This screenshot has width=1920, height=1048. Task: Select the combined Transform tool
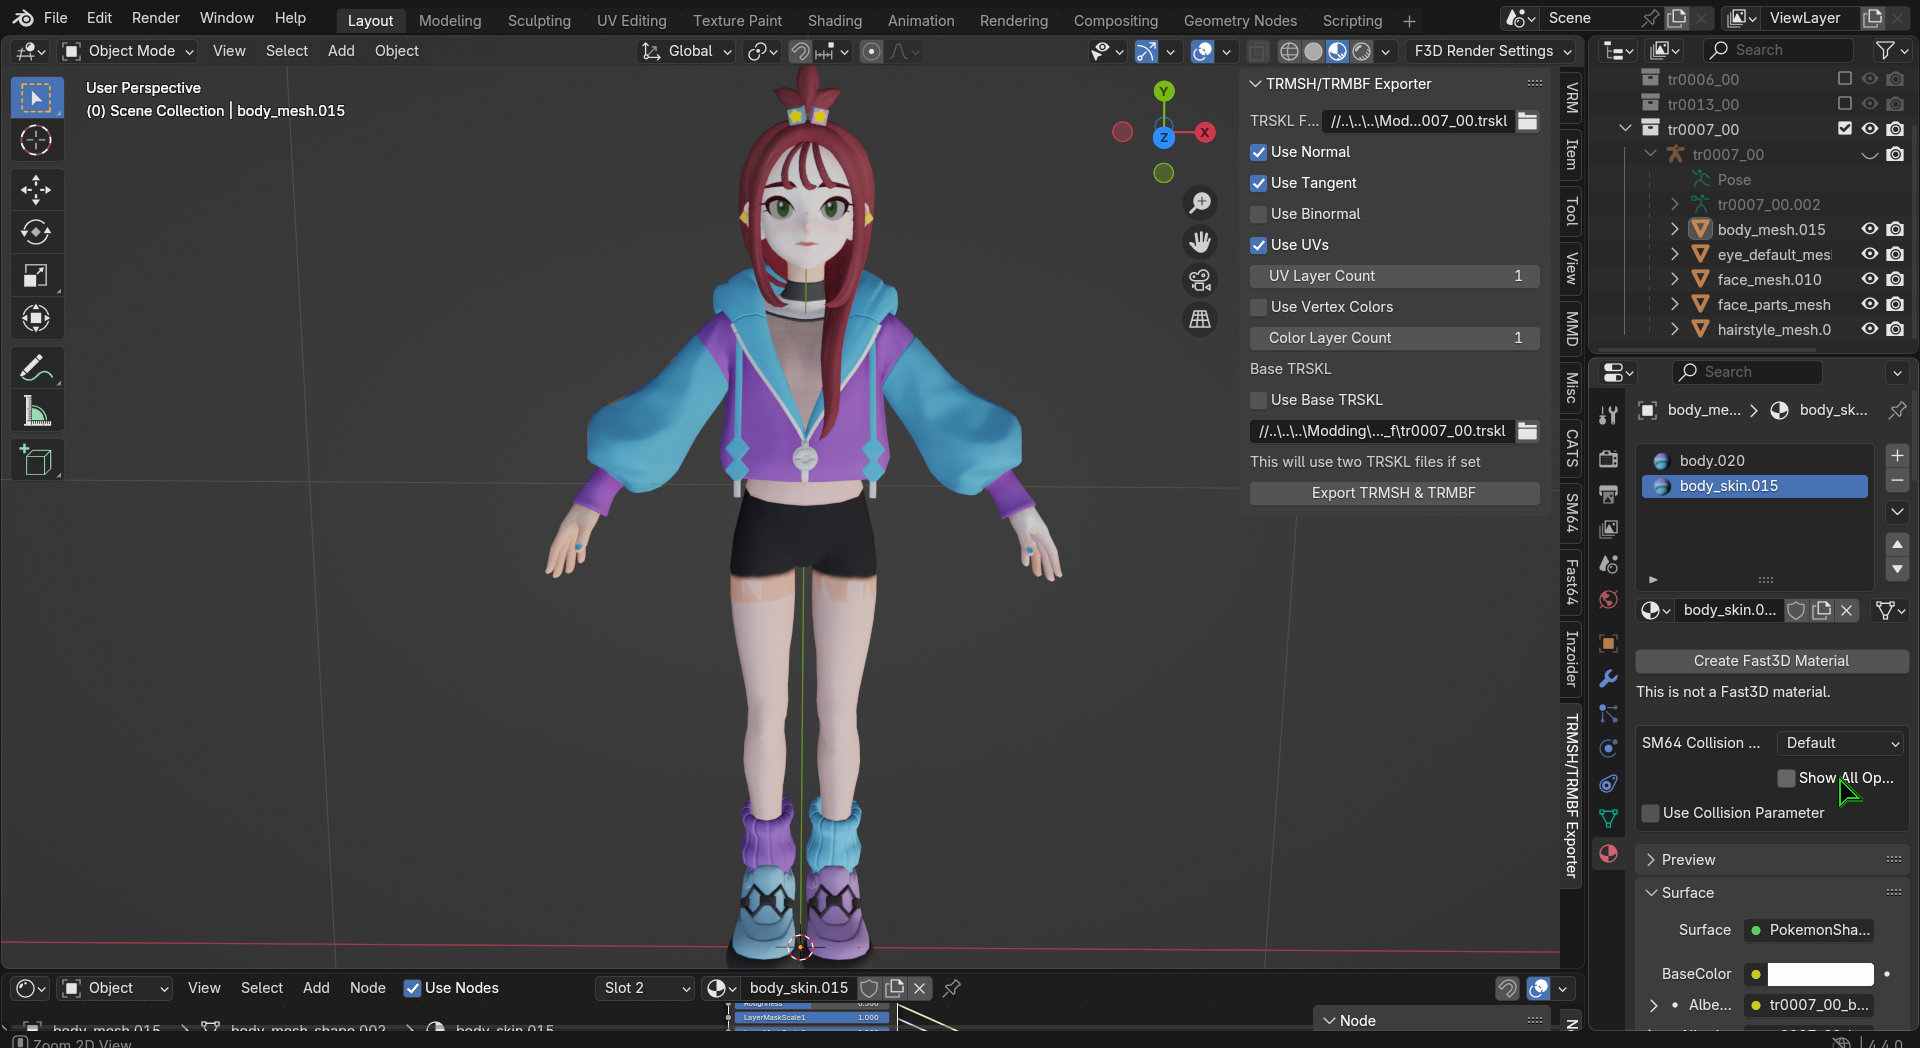pos(37,318)
